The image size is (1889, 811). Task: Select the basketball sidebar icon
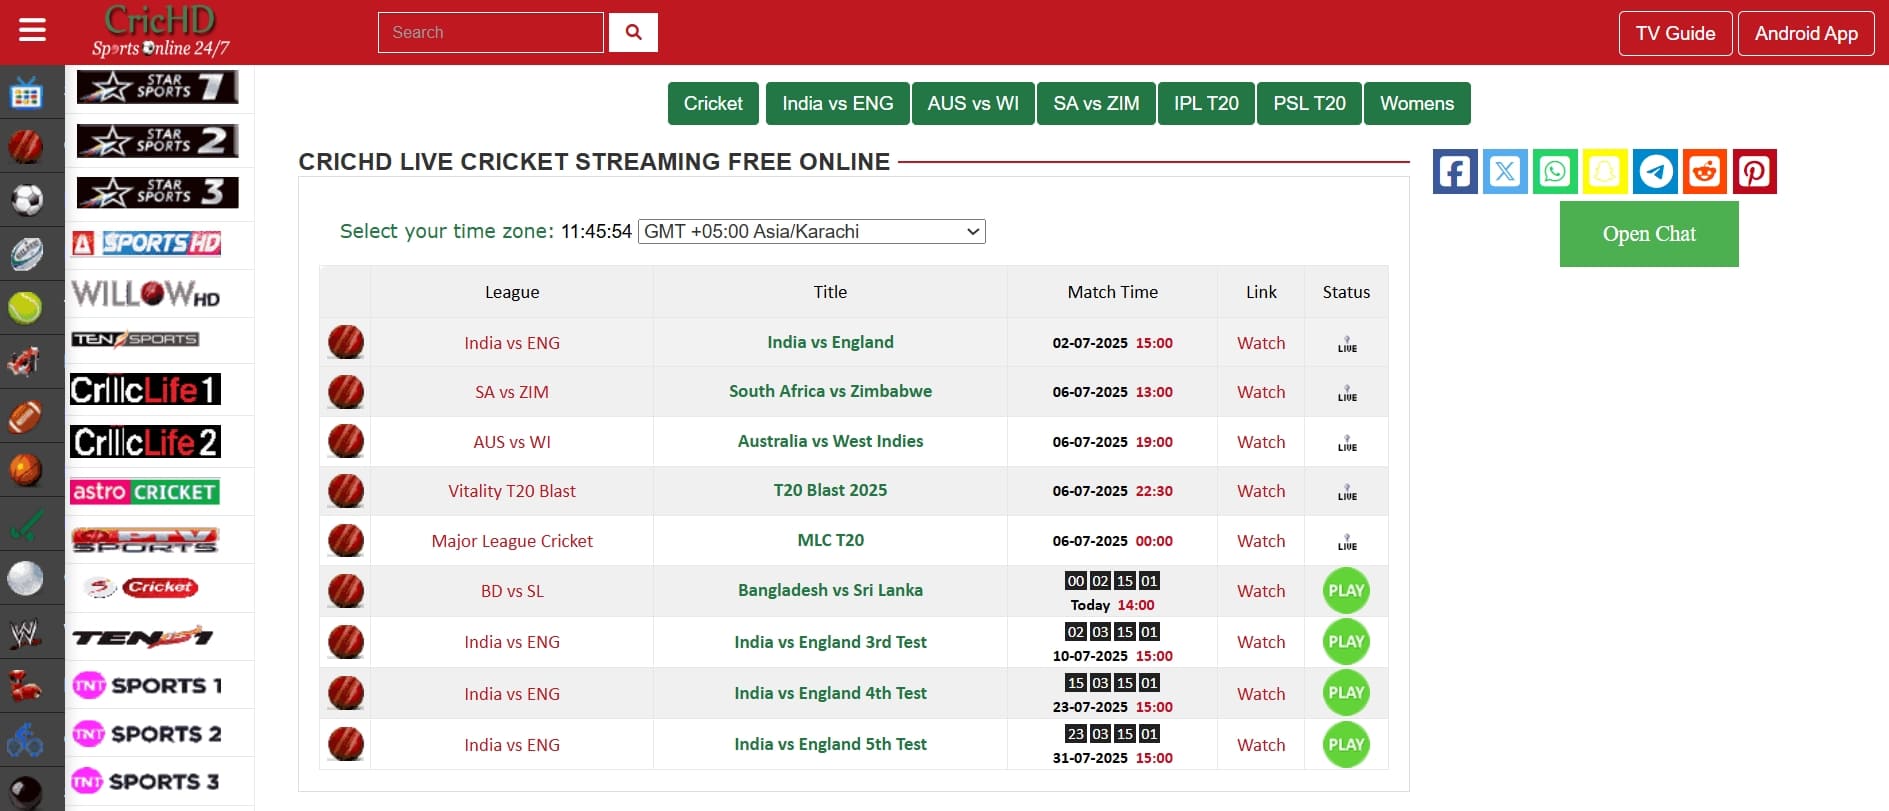[x=26, y=469]
